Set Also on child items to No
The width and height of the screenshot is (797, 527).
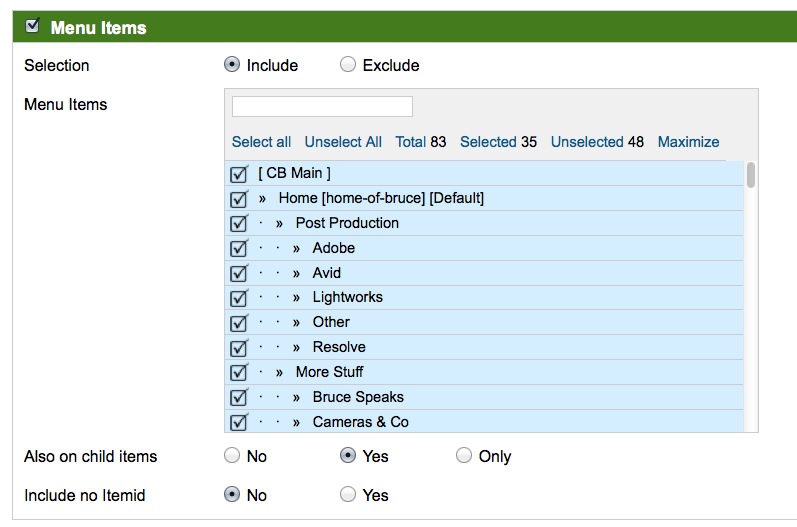[232, 455]
